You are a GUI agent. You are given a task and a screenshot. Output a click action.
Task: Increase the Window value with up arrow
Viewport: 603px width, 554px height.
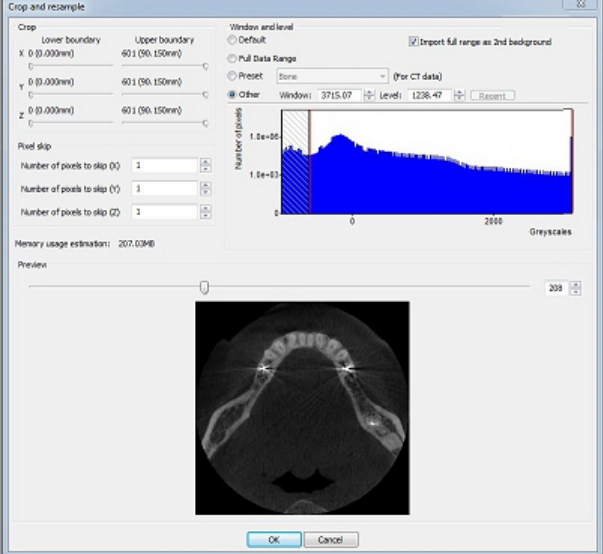[x=369, y=92]
